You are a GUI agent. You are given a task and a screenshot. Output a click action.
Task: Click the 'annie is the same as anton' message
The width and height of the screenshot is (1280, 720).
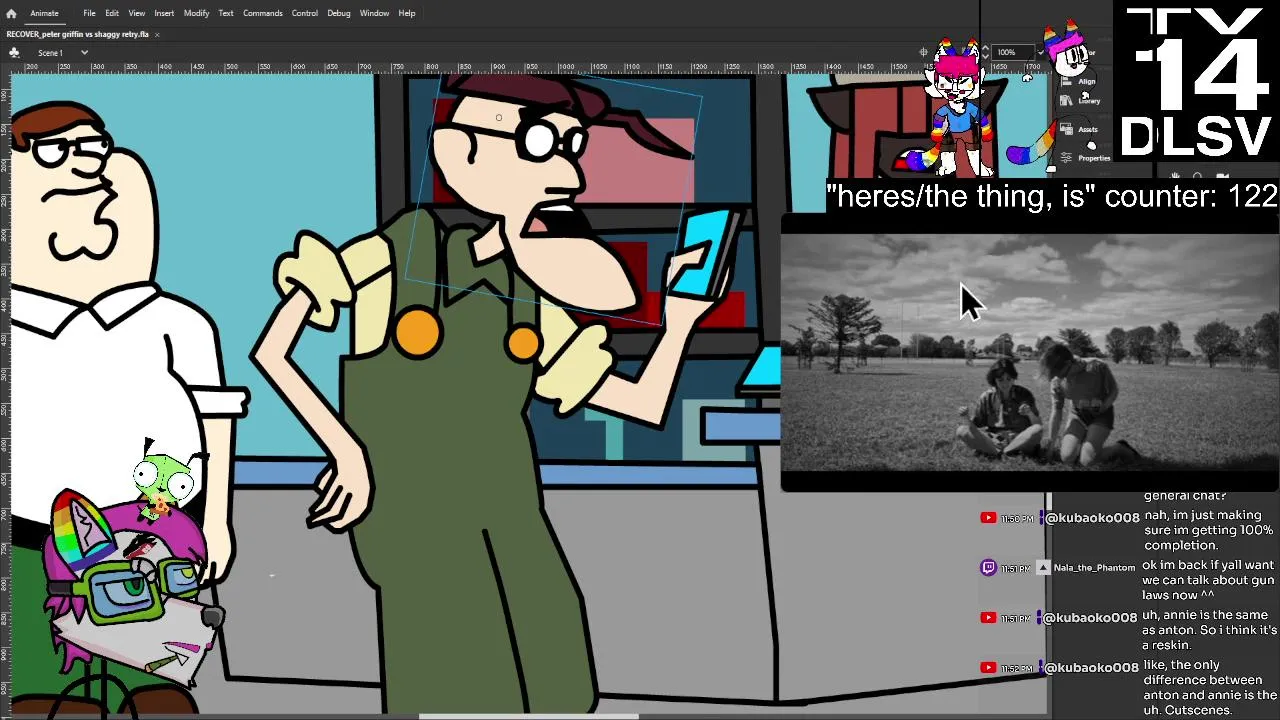click(x=1209, y=630)
